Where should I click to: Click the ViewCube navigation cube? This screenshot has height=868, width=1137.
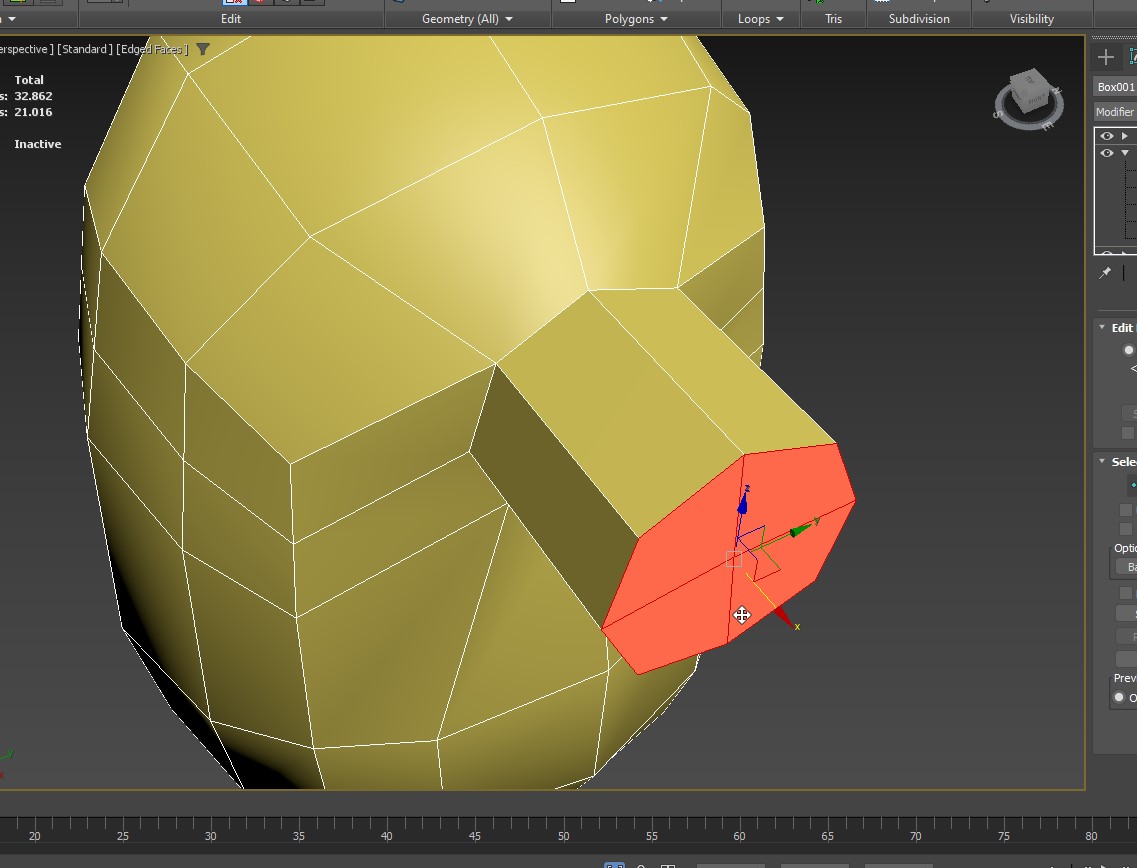coord(1028,98)
